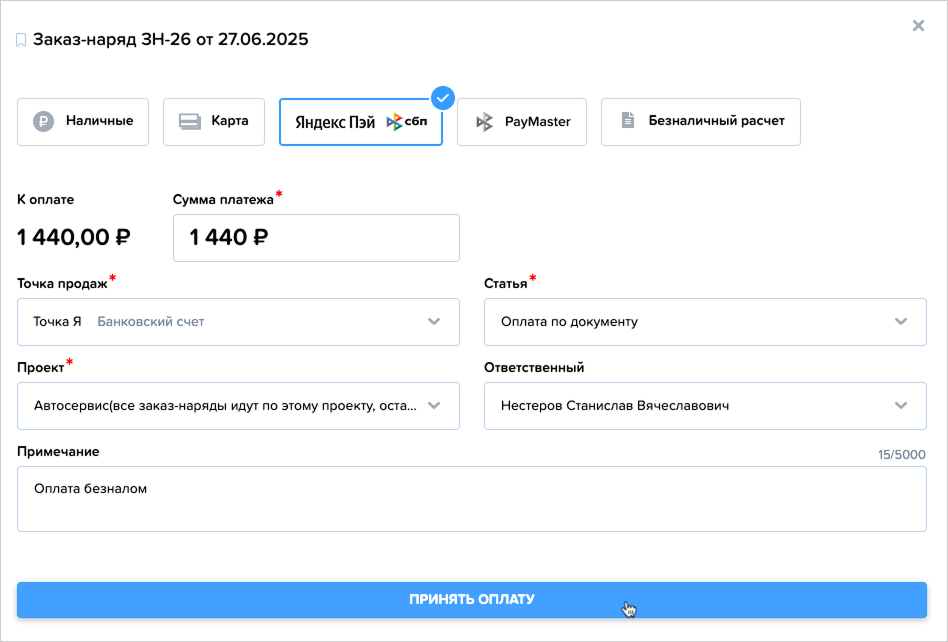The width and height of the screenshot is (948, 642).
Task: Select Наличные payment method
Action: point(83,122)
